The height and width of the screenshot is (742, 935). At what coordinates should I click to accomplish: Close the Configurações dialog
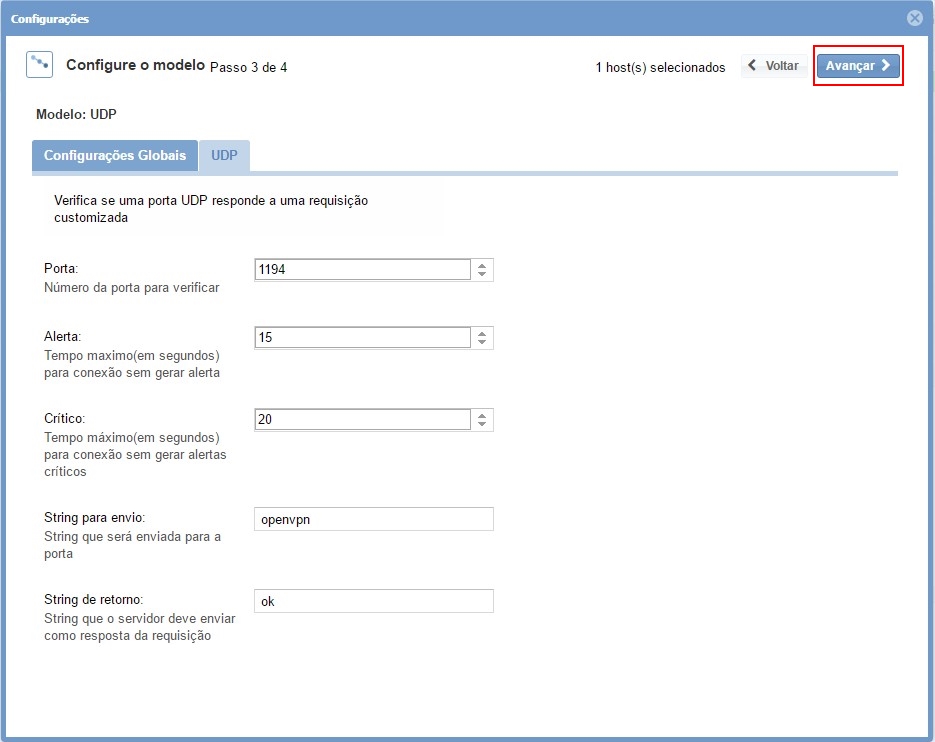[914, 18]
